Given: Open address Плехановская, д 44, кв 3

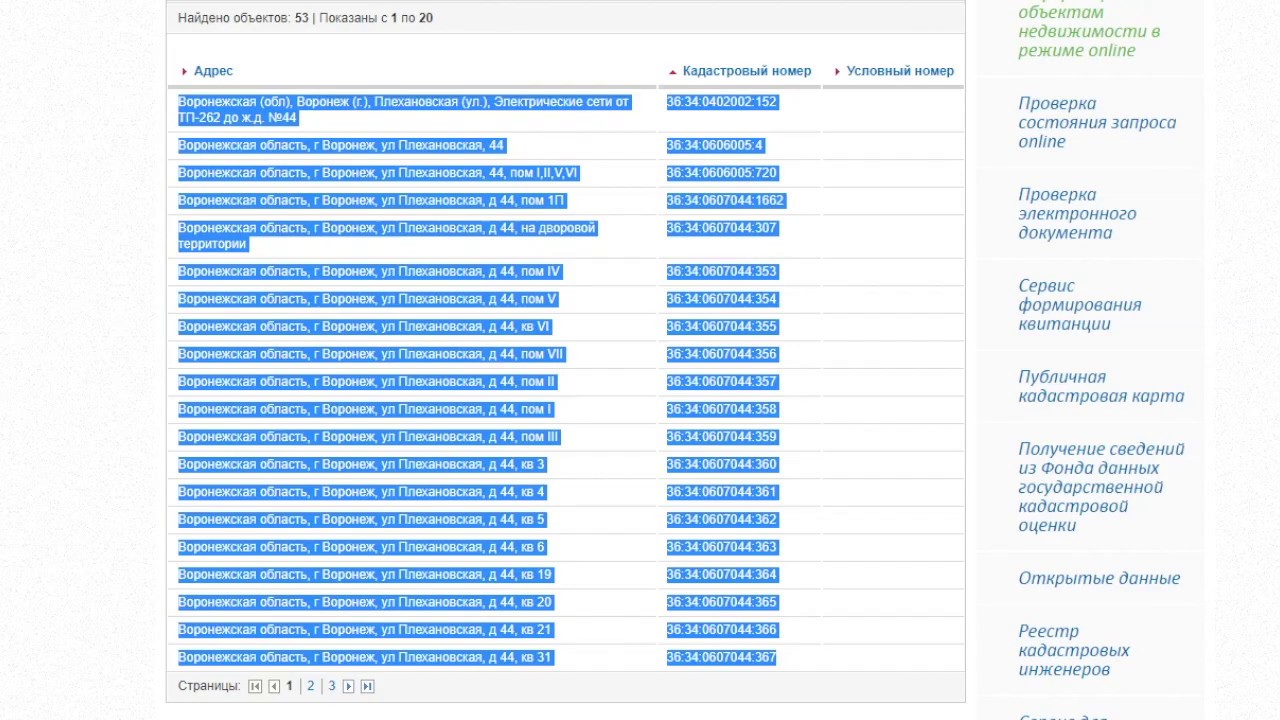Looking at the screenshot, I should click(x=362, y=465).
